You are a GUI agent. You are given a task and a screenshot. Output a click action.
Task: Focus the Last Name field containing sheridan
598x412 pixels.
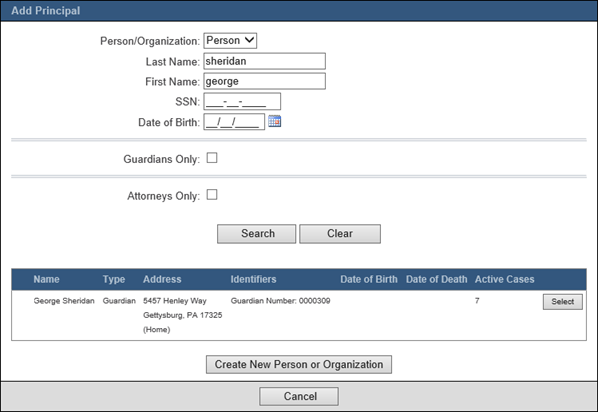click(265, 61)
